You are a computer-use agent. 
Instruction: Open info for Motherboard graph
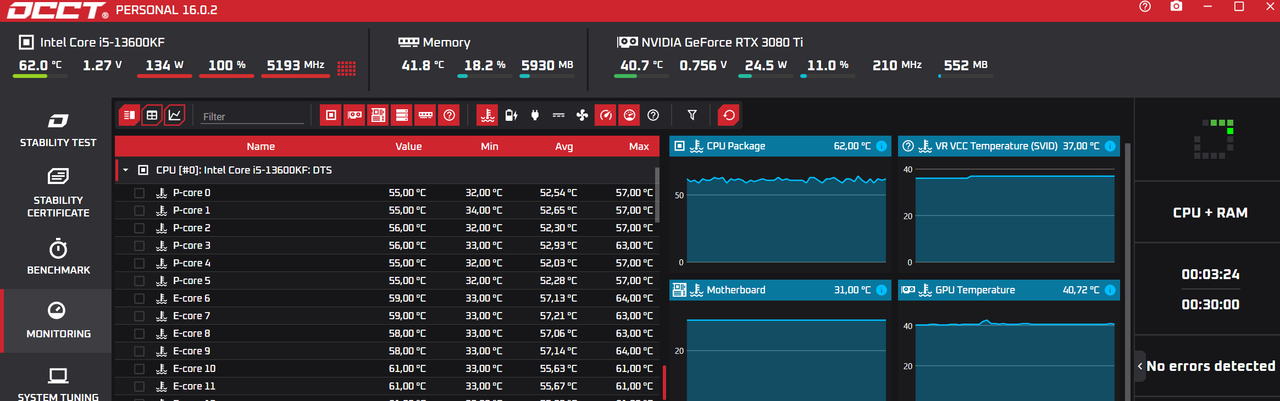point(881,290)
